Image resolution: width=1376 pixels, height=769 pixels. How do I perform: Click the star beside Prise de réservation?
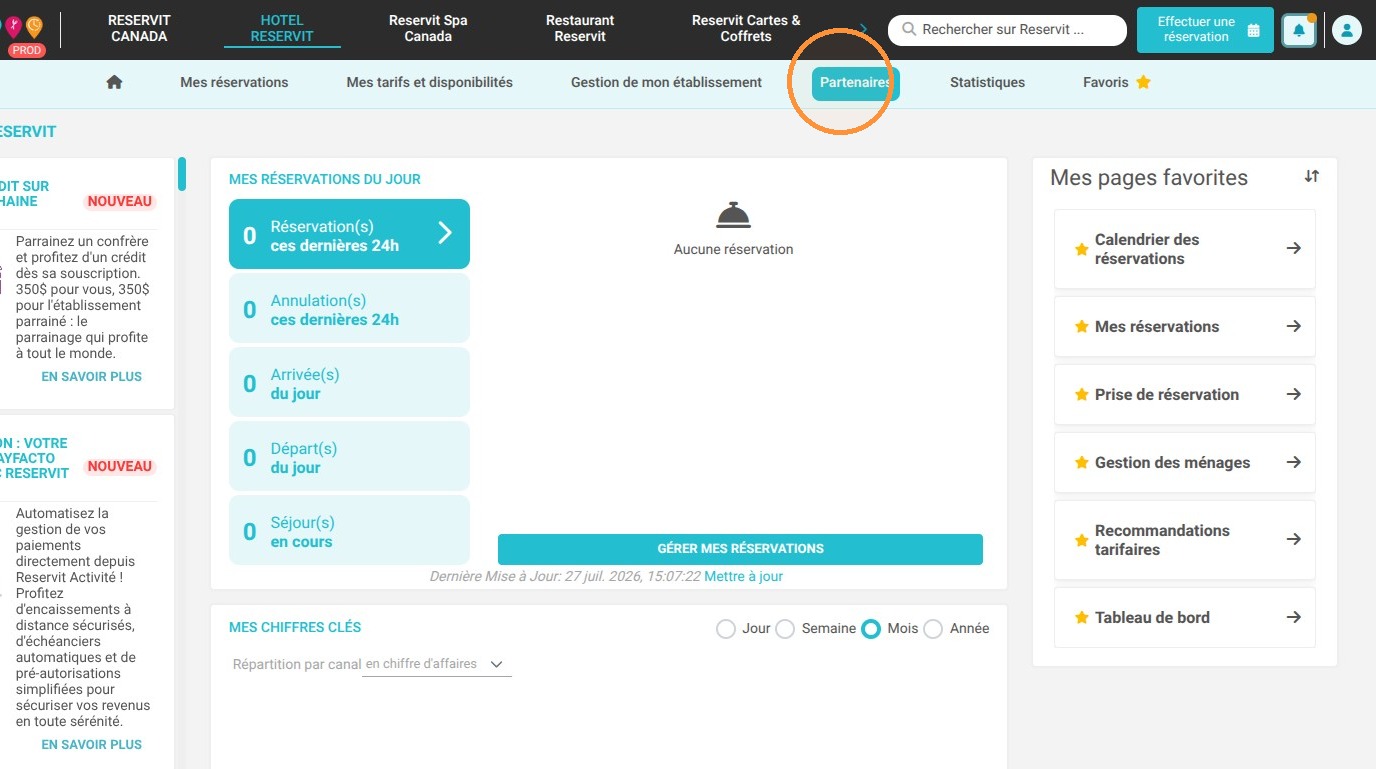pyautogui.click(x=1081, y=395)
